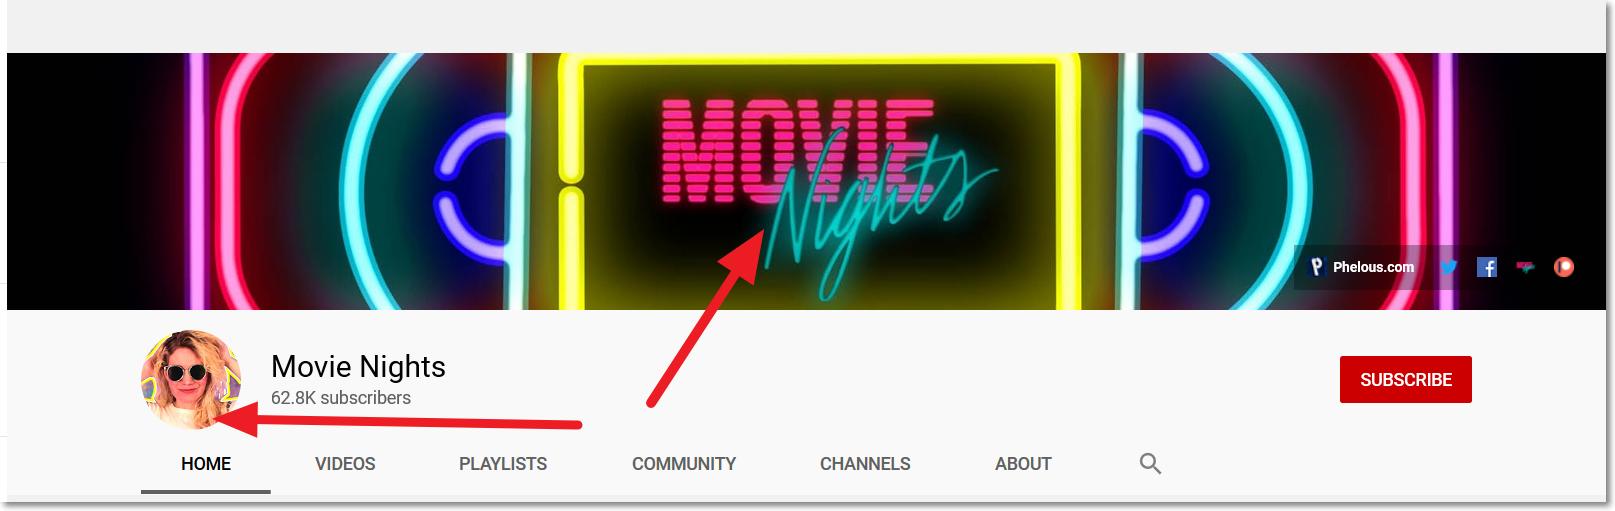Open the Playlists tab
1615x511 pixels.
(x=503, y=464)
